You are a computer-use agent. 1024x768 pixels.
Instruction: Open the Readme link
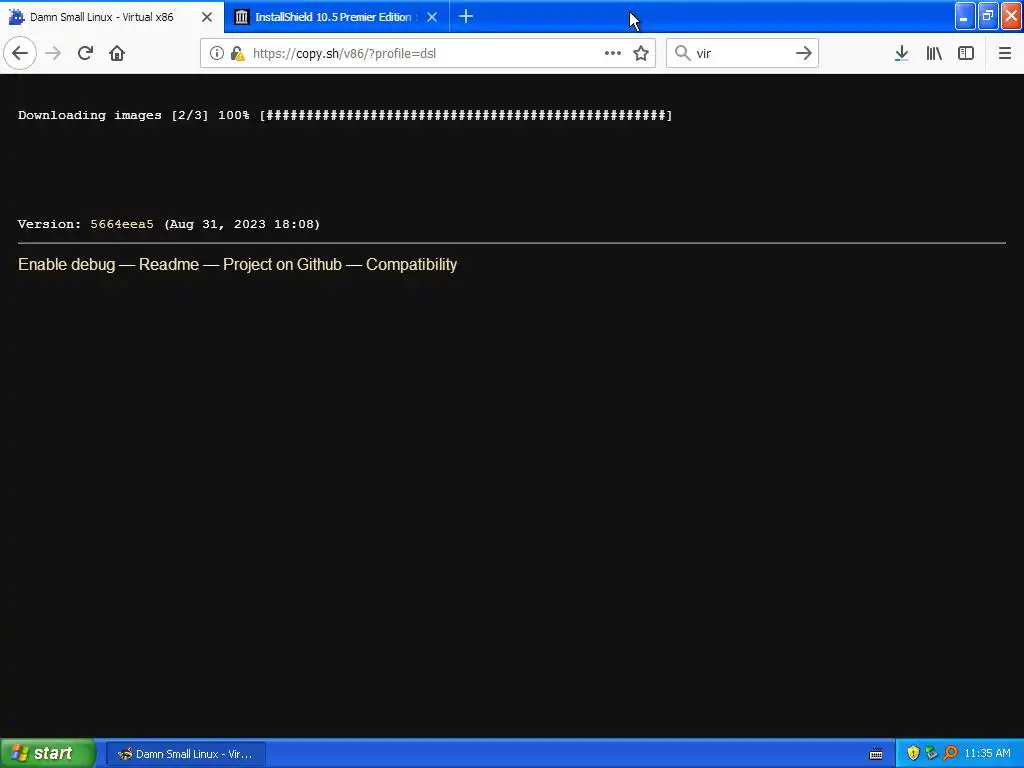point(168,264)
